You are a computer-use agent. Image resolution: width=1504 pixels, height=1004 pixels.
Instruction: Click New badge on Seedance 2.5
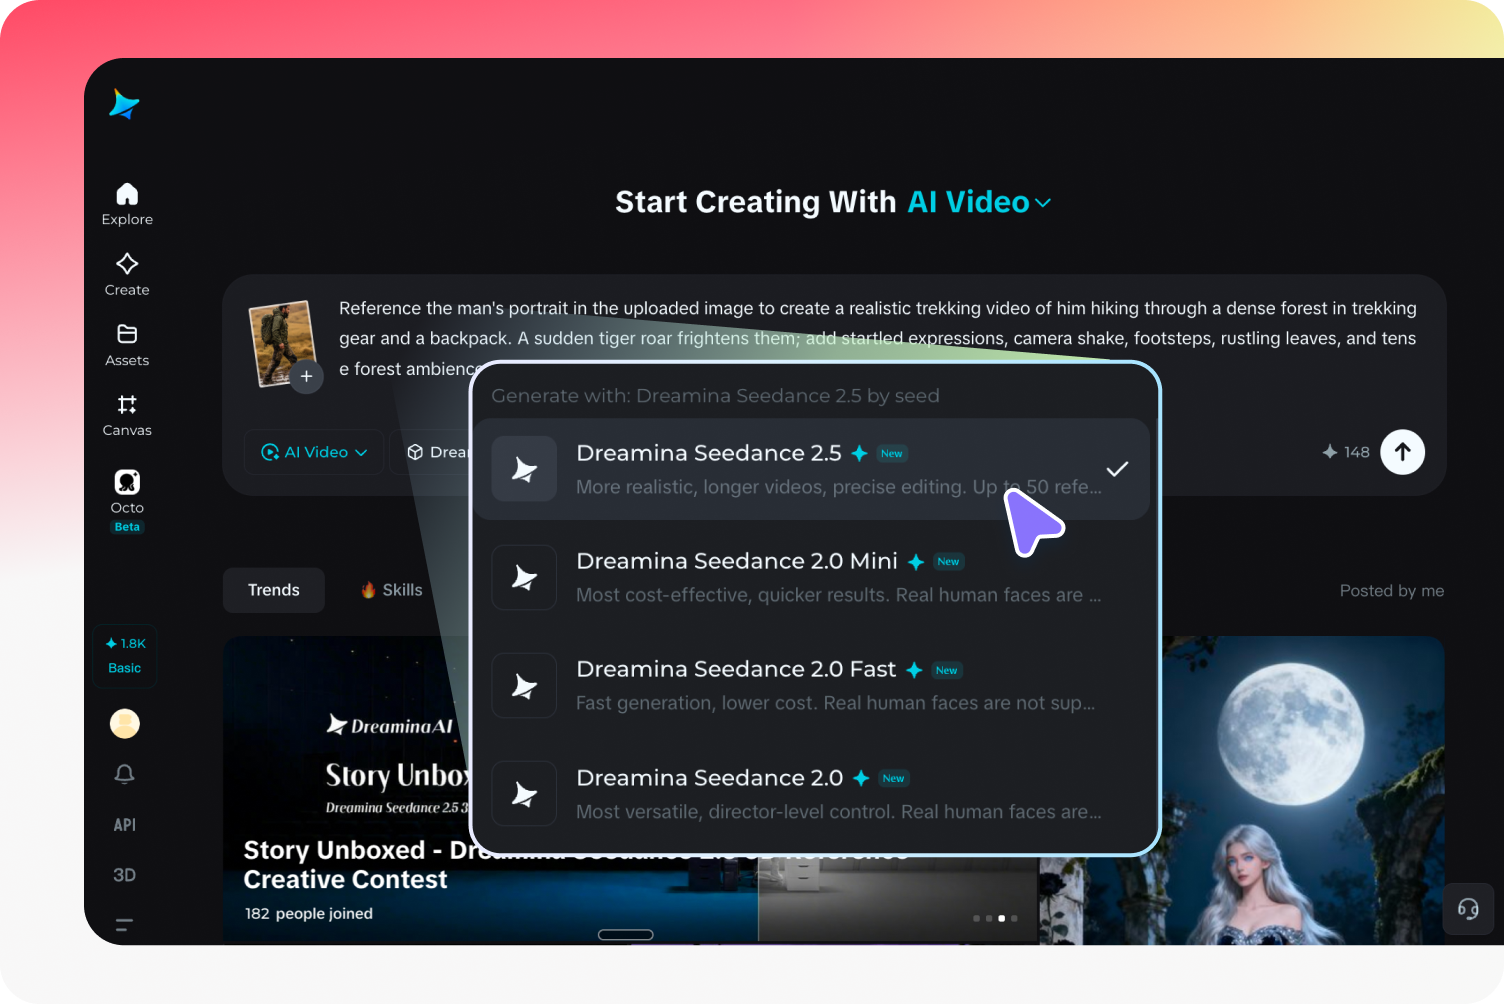coord(891,454)
